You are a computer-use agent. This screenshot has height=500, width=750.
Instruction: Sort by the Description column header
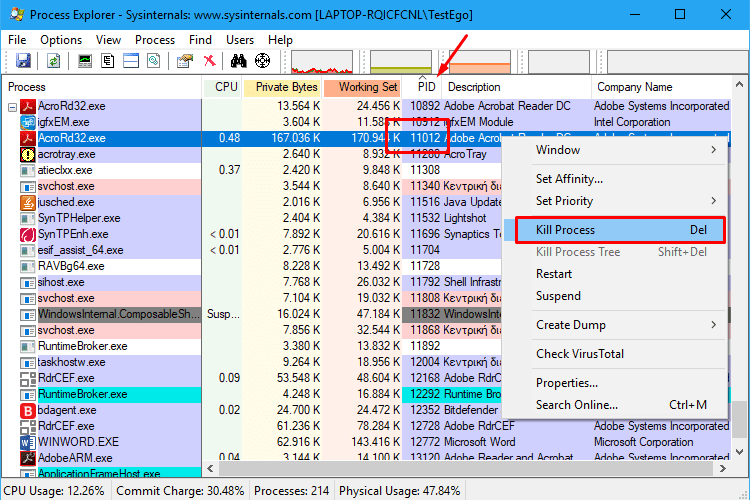(x=517, y=87)
